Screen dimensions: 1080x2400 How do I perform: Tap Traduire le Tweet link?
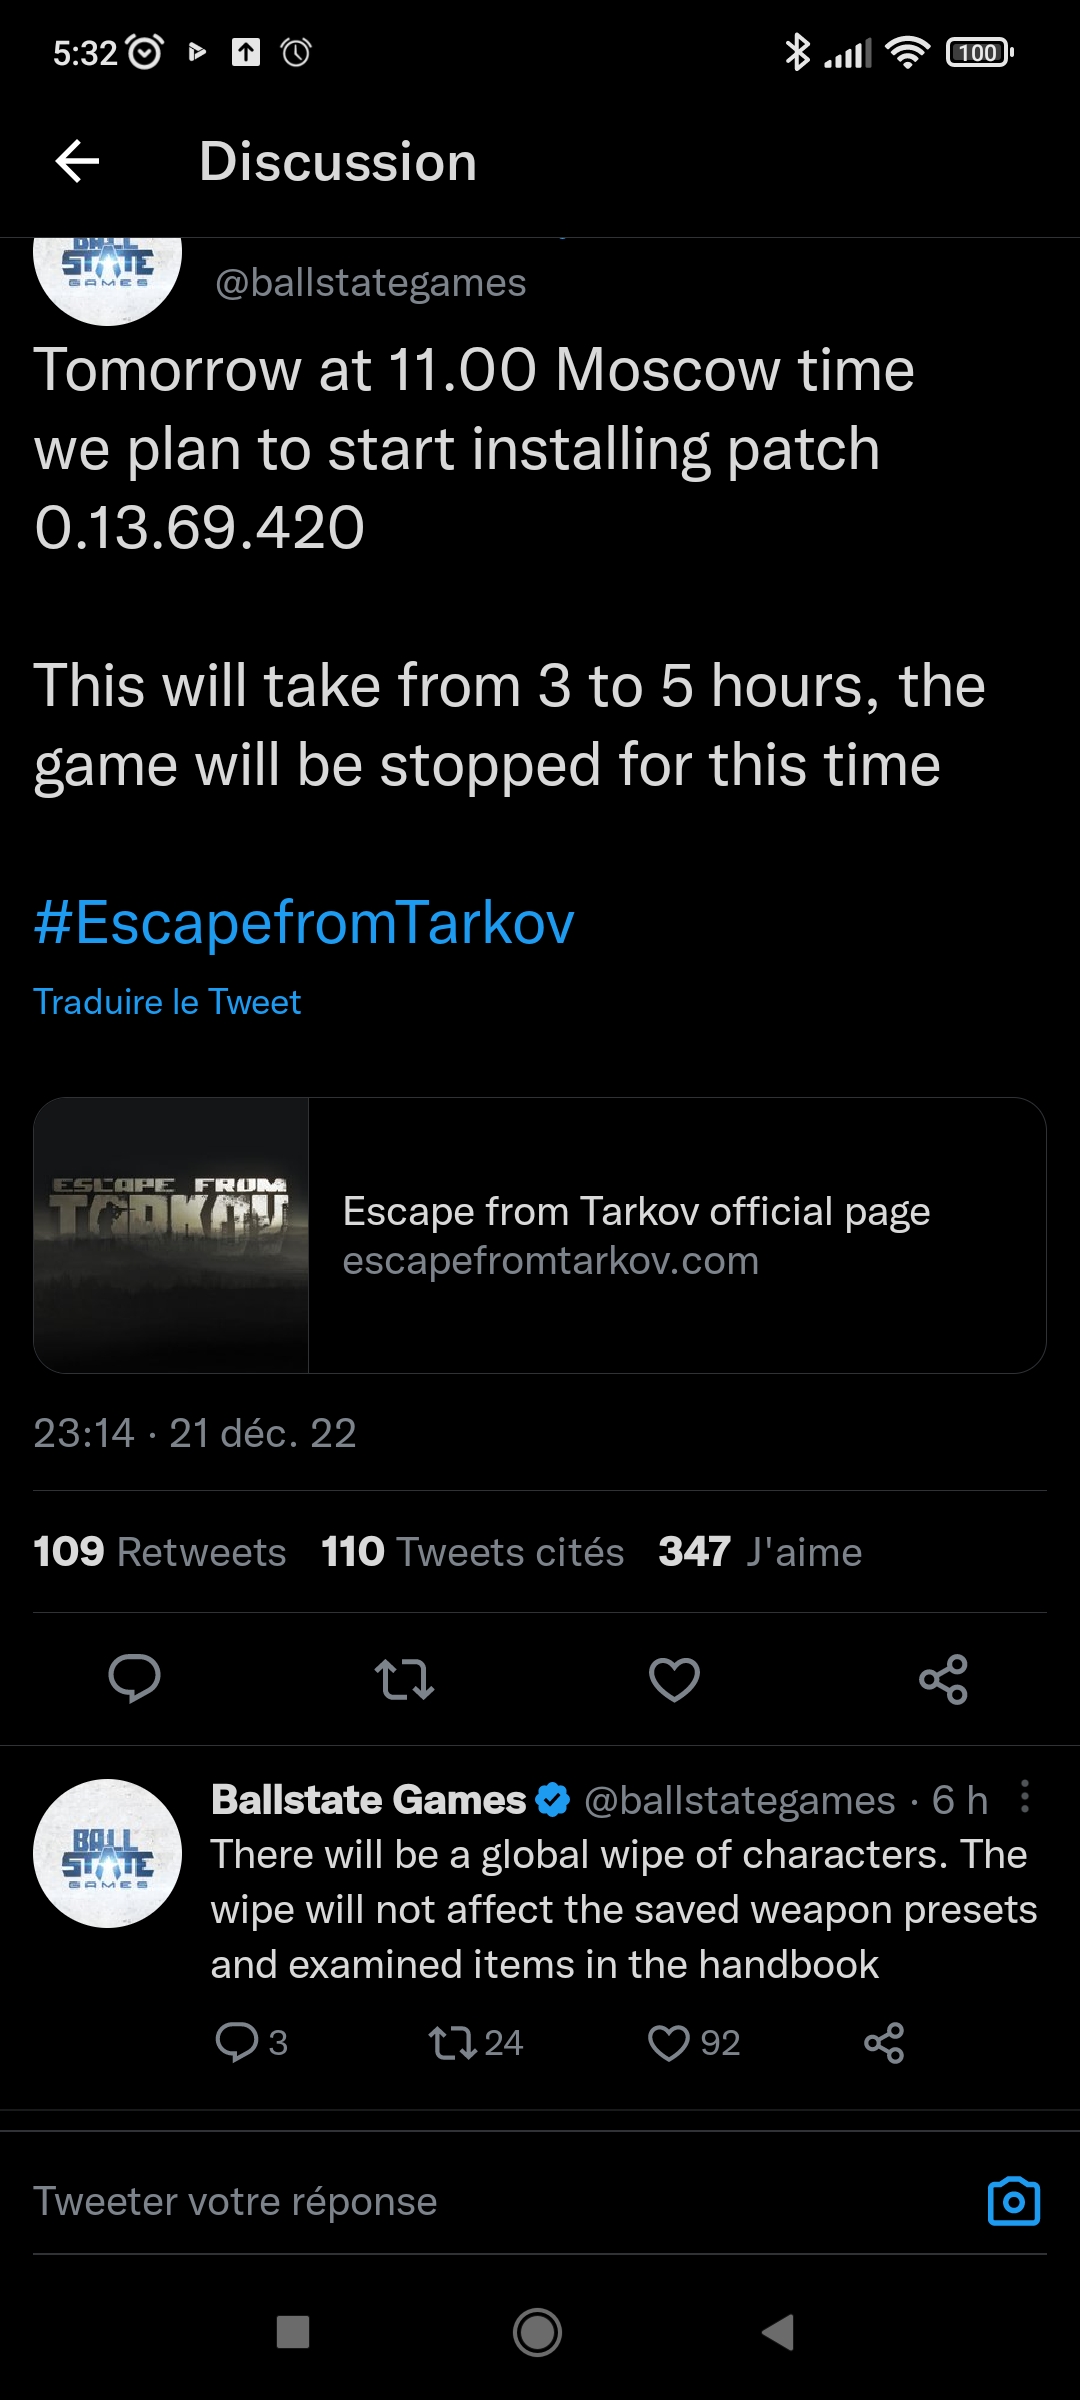click(x=167, y=1002)
